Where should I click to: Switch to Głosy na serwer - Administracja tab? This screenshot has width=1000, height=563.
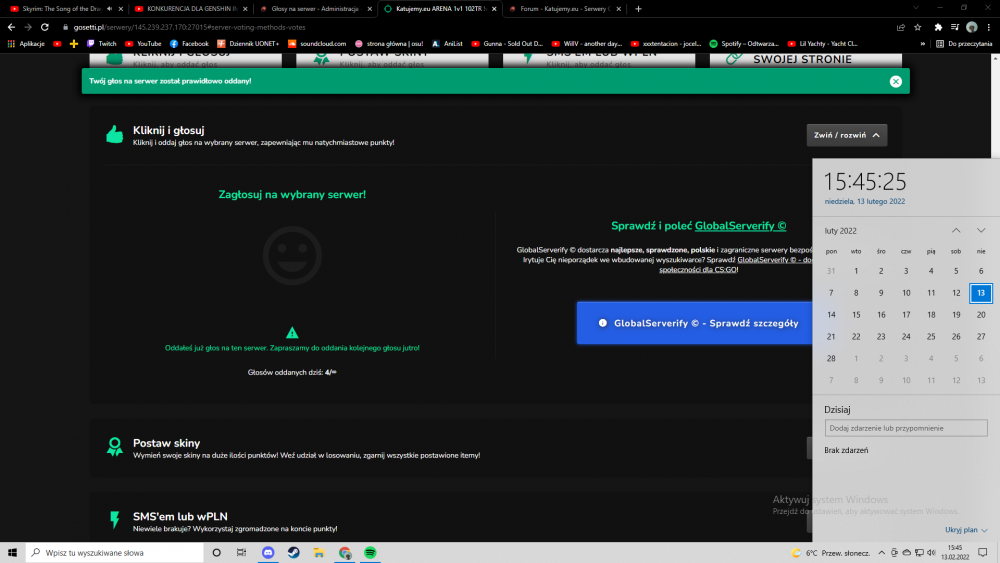(316, 9)
